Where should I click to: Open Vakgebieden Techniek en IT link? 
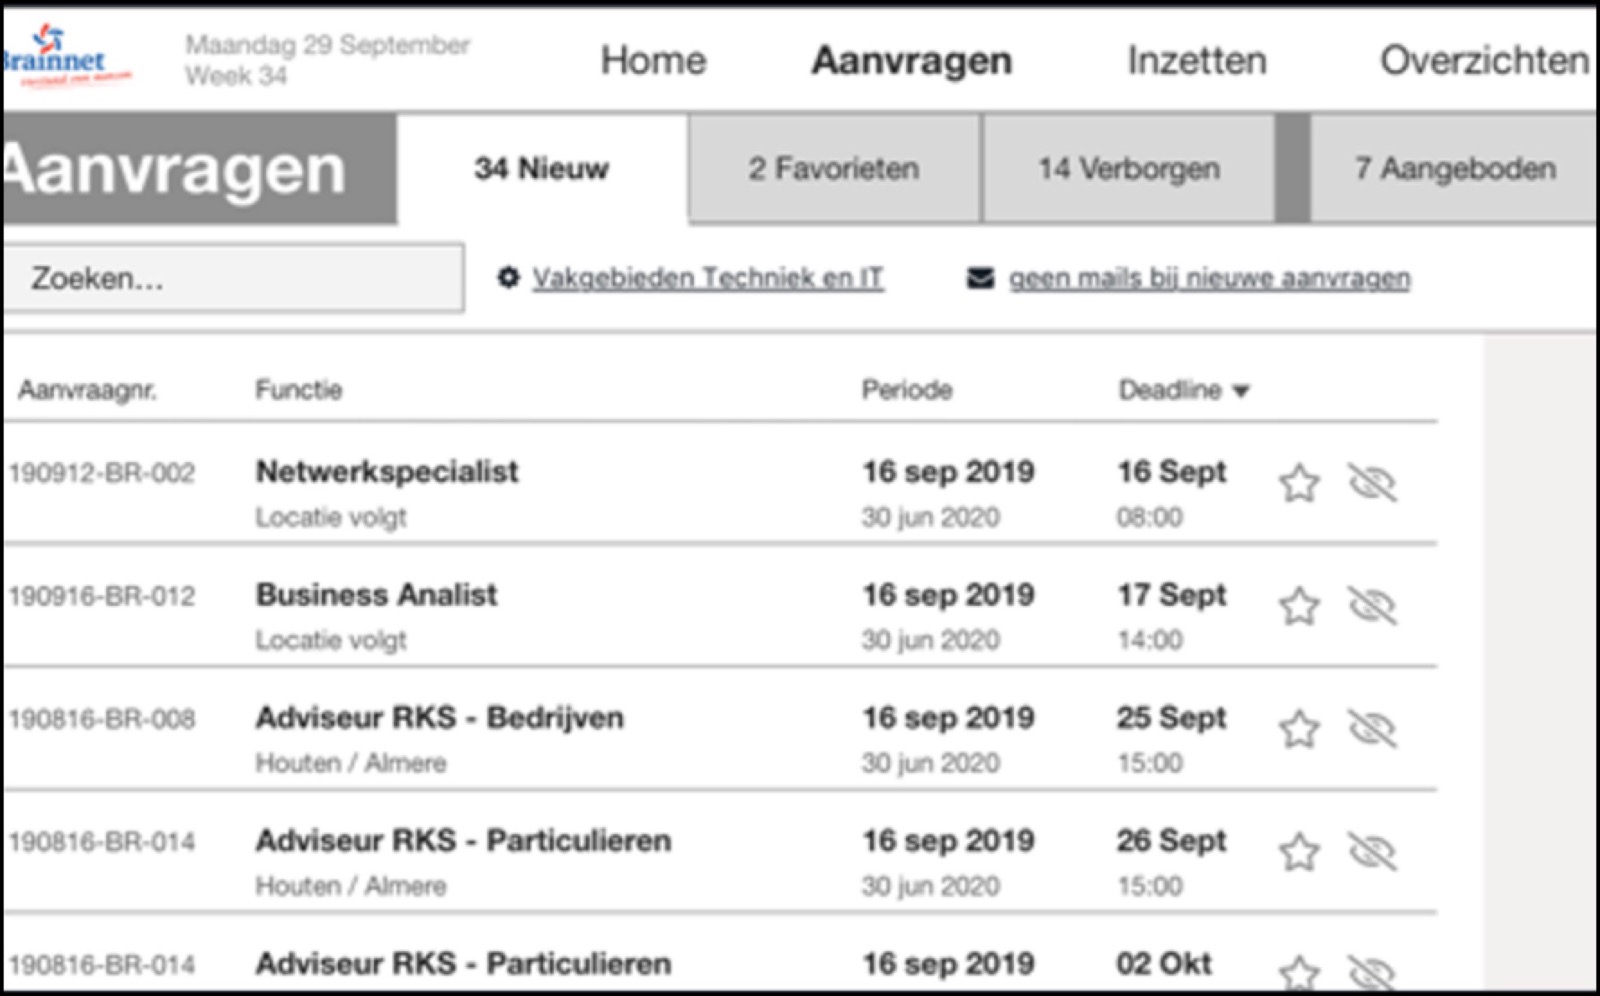coord(708,278)
